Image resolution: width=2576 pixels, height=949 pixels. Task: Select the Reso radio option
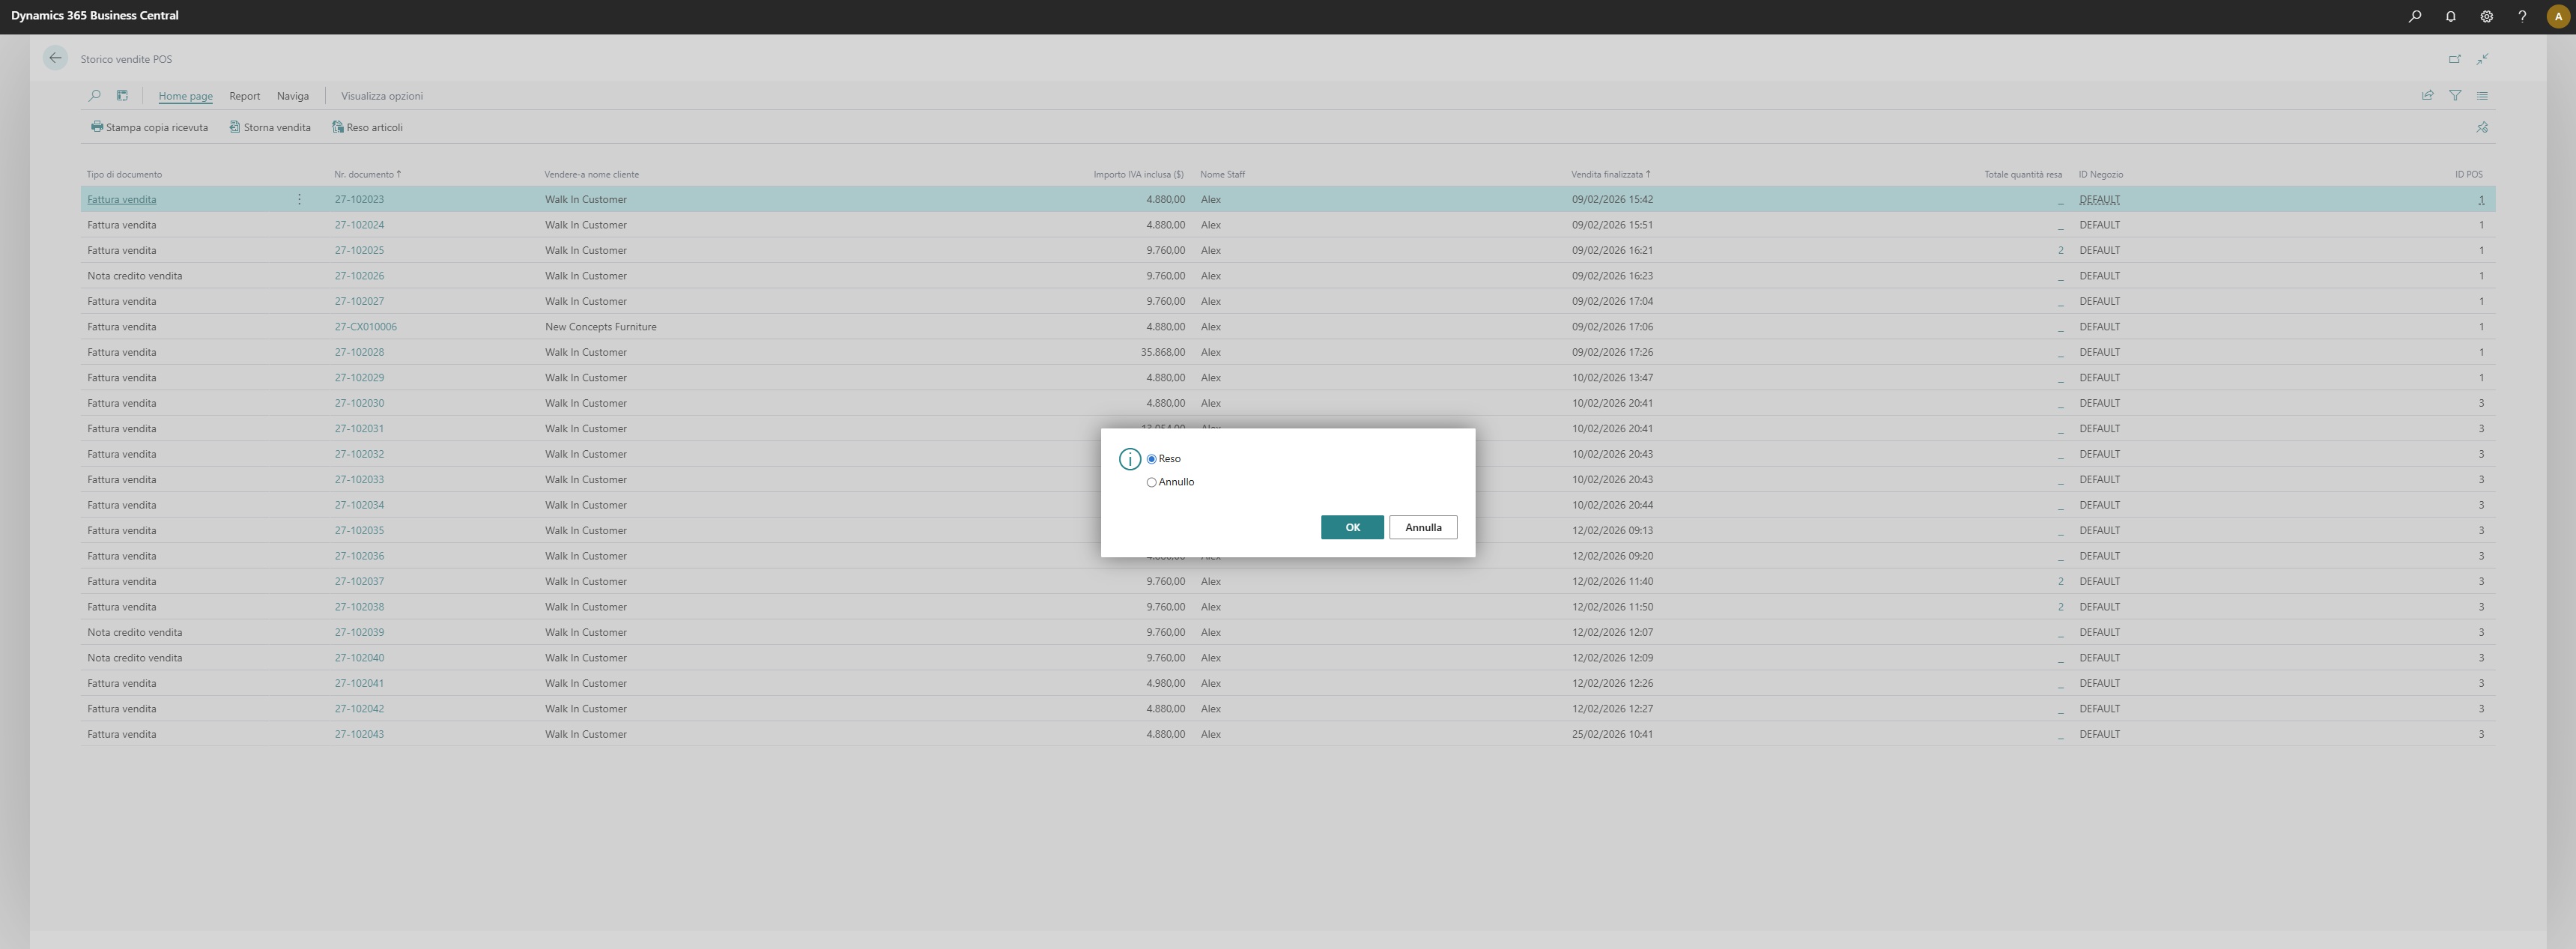[1151, 459]
